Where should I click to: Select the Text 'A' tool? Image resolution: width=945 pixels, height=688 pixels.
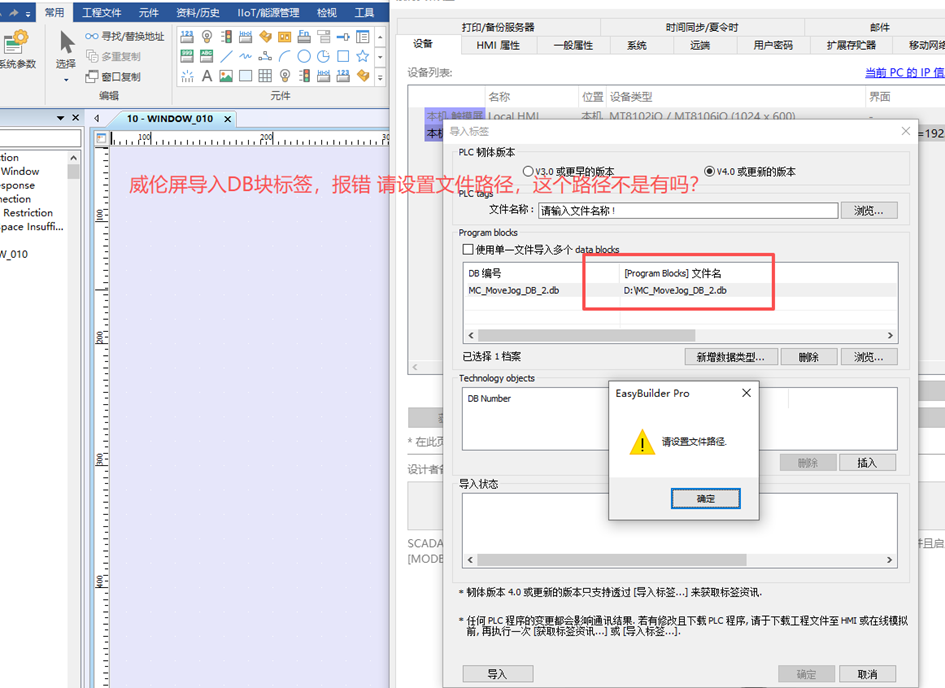(207, 76)
